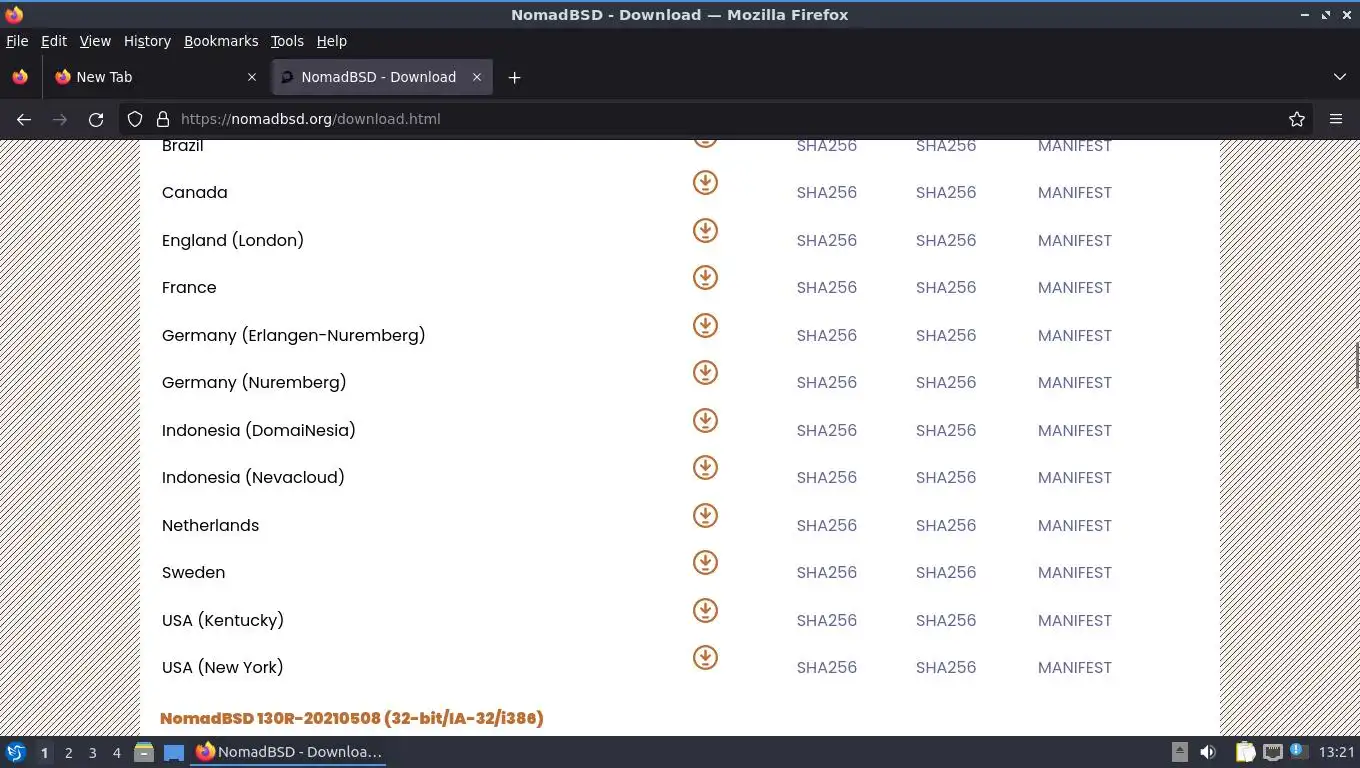Open the MANIFEST link for France
The height and width of the screenshot is (768, 1360).
tap(1075, 288)
